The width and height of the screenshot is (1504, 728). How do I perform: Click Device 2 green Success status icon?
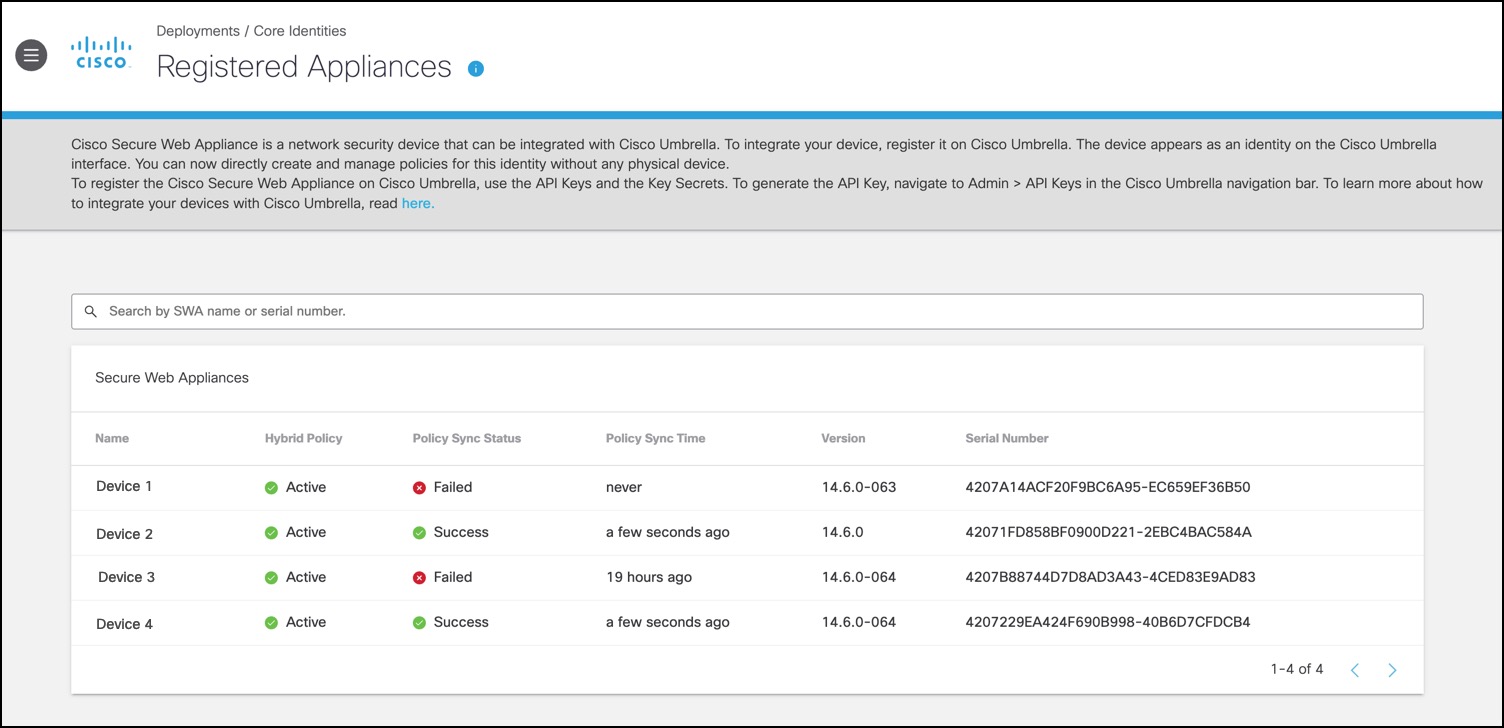pos(419,533)
